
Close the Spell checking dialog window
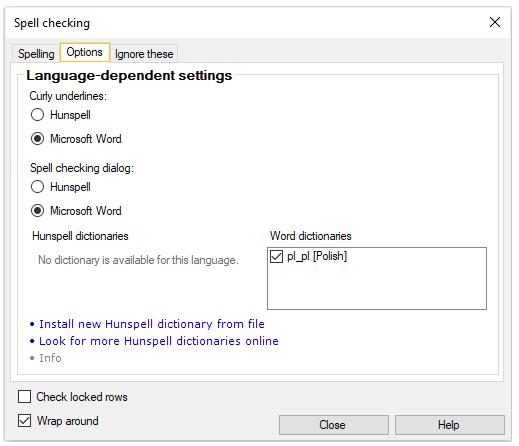tap(495, 22)
